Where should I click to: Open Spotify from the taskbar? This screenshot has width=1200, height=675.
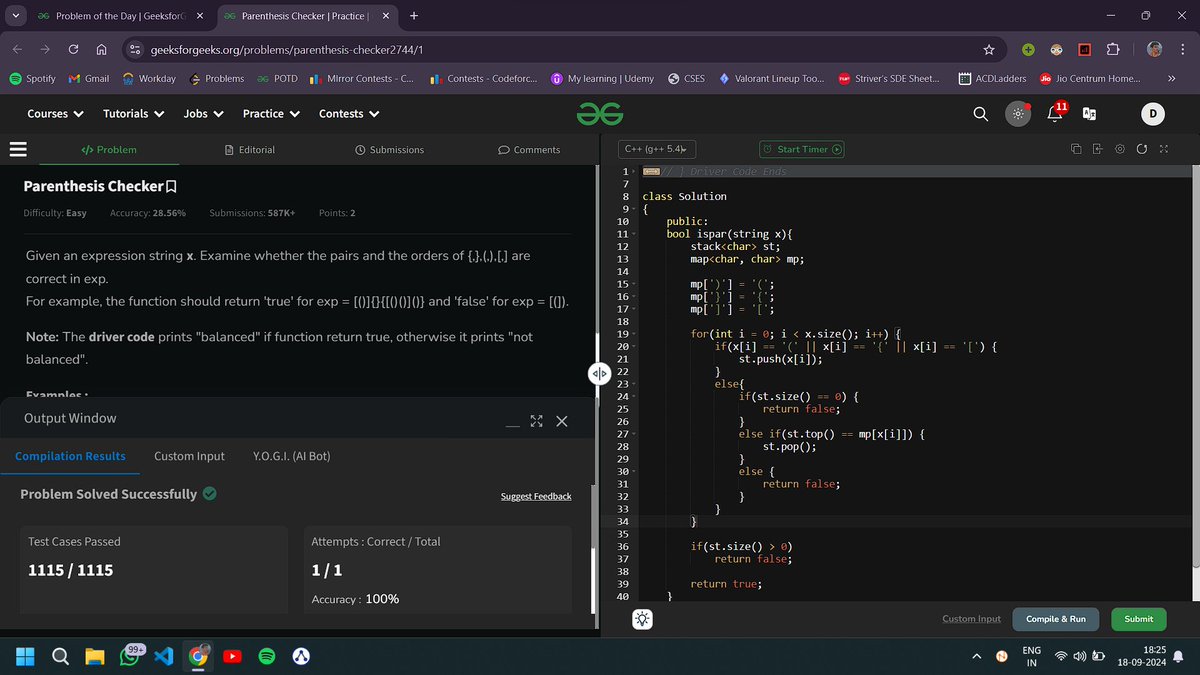[x=266, y=657]
